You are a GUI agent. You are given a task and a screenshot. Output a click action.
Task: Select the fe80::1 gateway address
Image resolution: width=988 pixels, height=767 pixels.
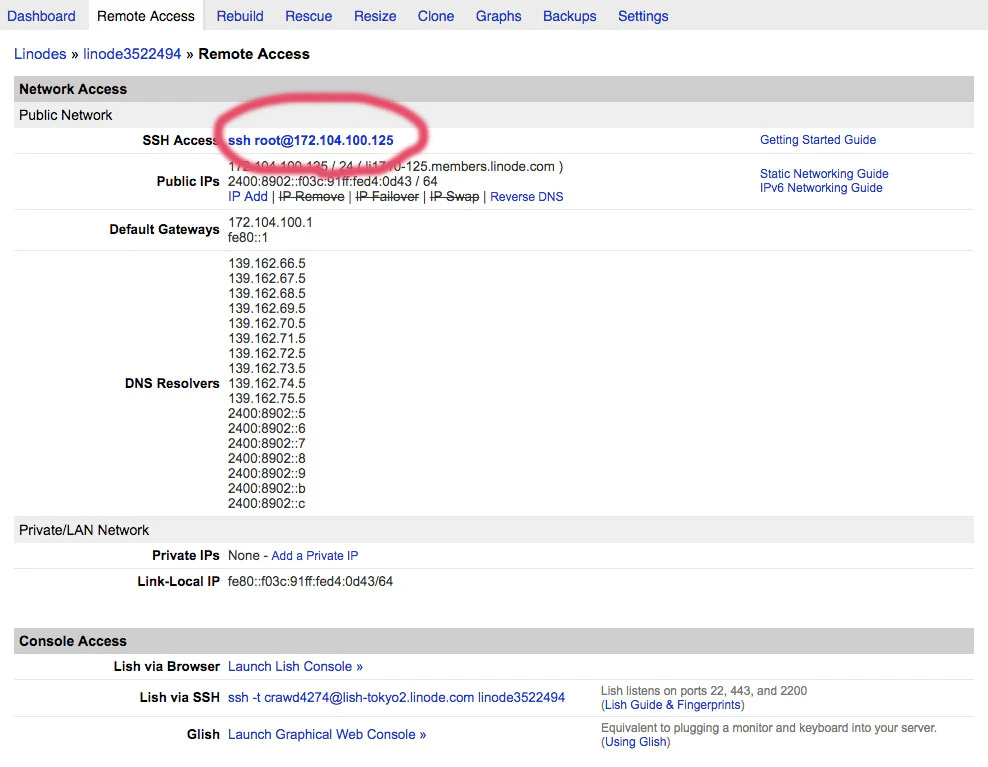tap(248, 238)
